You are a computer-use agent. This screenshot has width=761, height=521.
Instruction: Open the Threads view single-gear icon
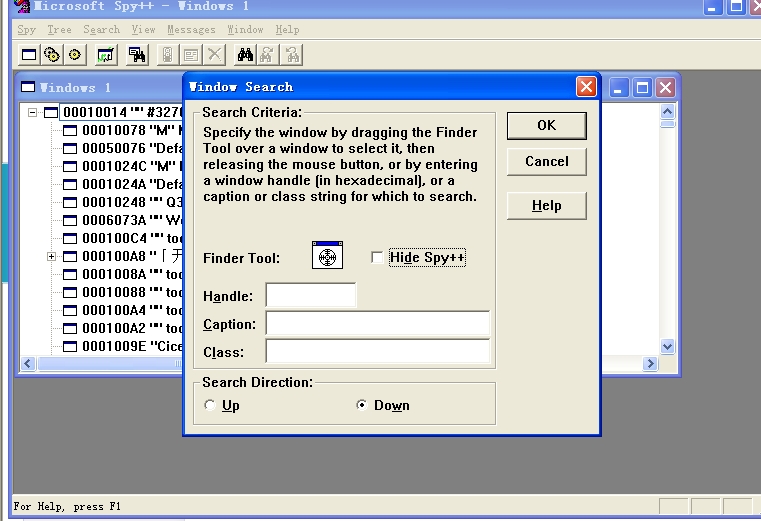[x=75, y=55]
